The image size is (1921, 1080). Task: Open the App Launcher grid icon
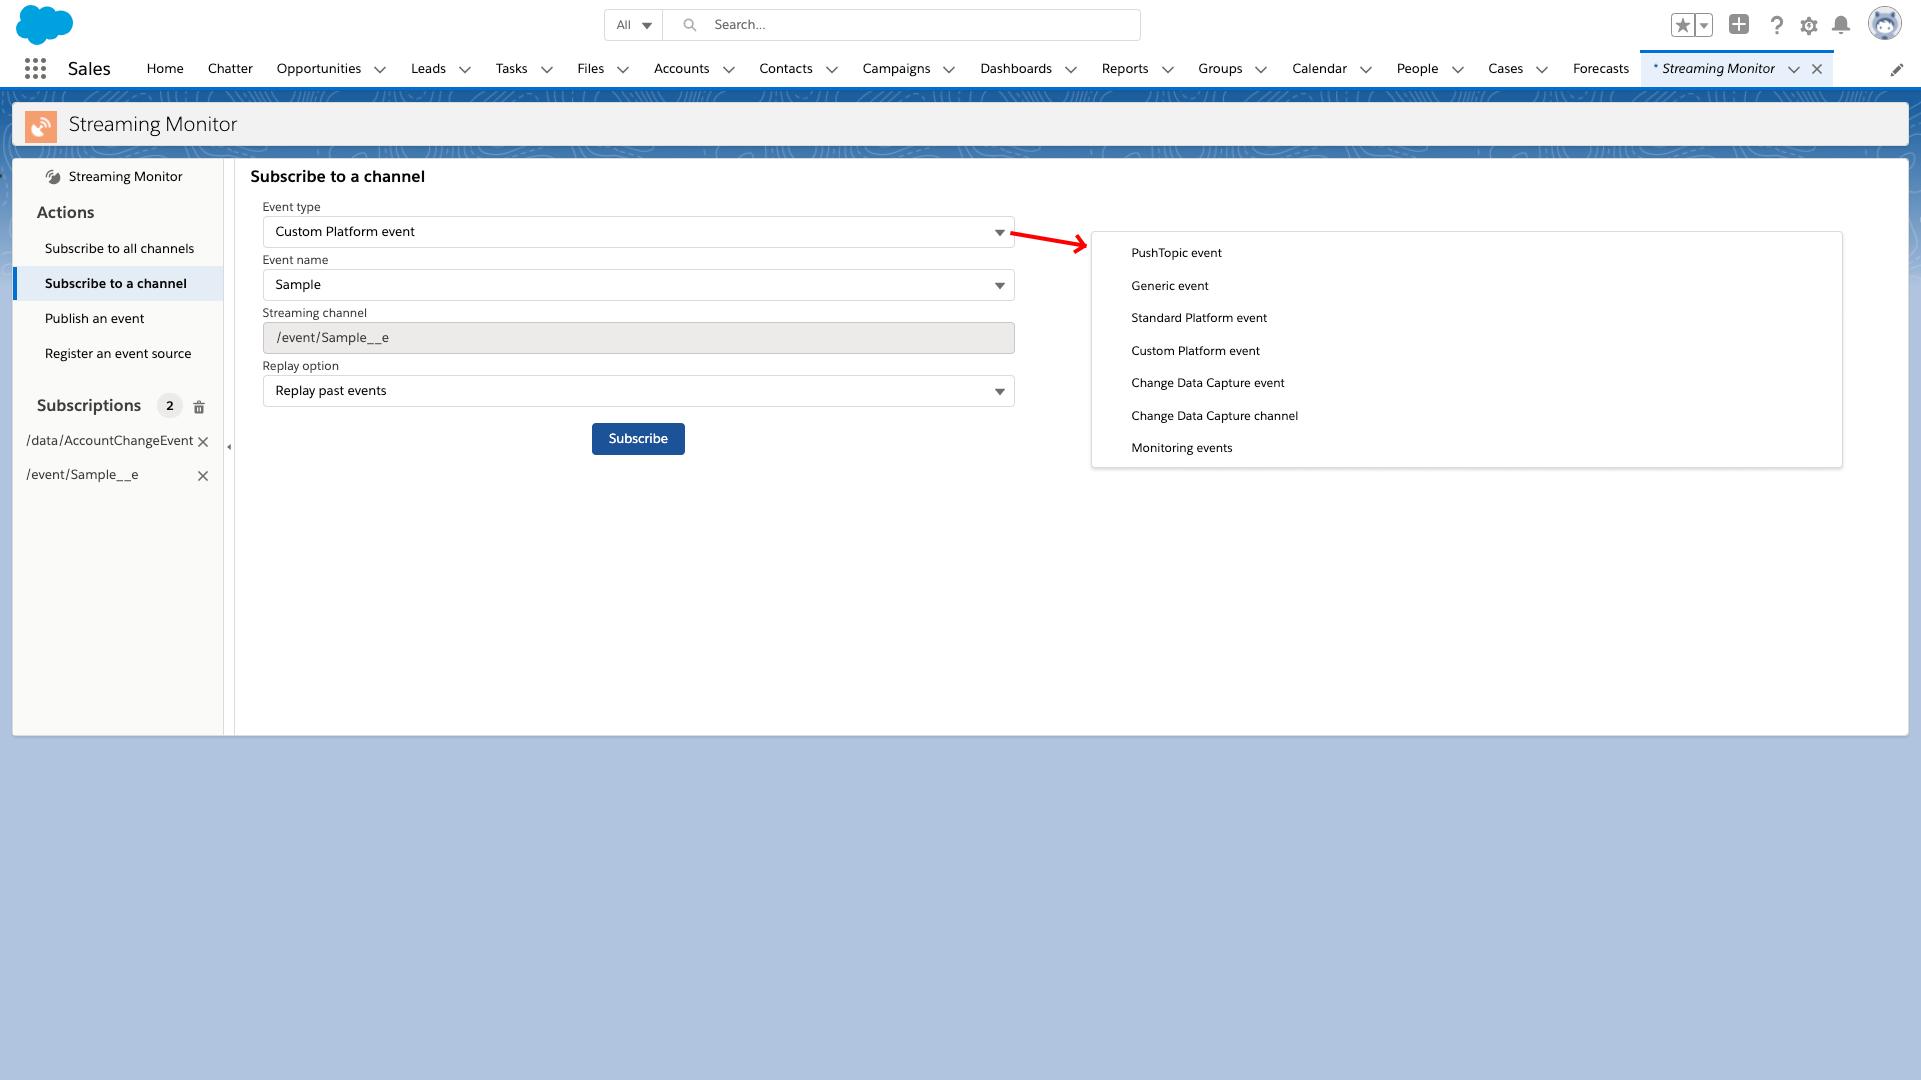(35, 68)
